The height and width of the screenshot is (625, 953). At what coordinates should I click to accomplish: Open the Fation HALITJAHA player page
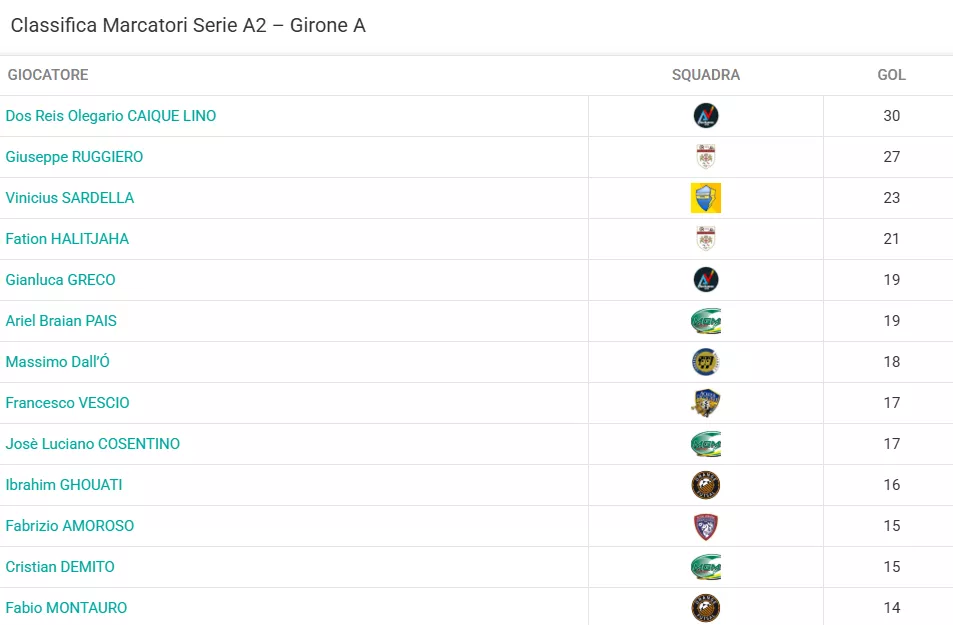pyautogui.click(x=67, y=239)
